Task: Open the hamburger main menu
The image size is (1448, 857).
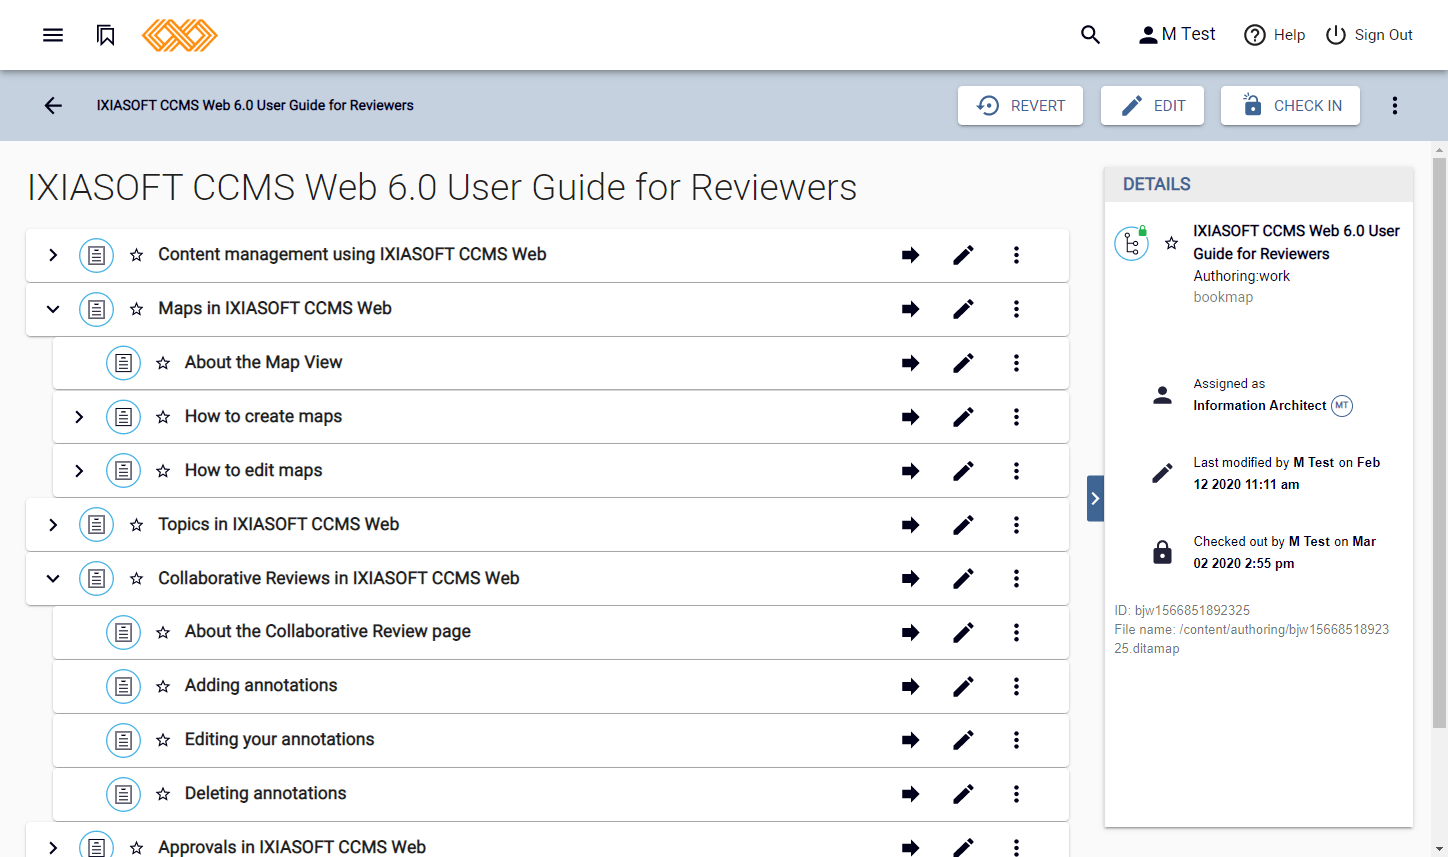Action: [53, 35]
